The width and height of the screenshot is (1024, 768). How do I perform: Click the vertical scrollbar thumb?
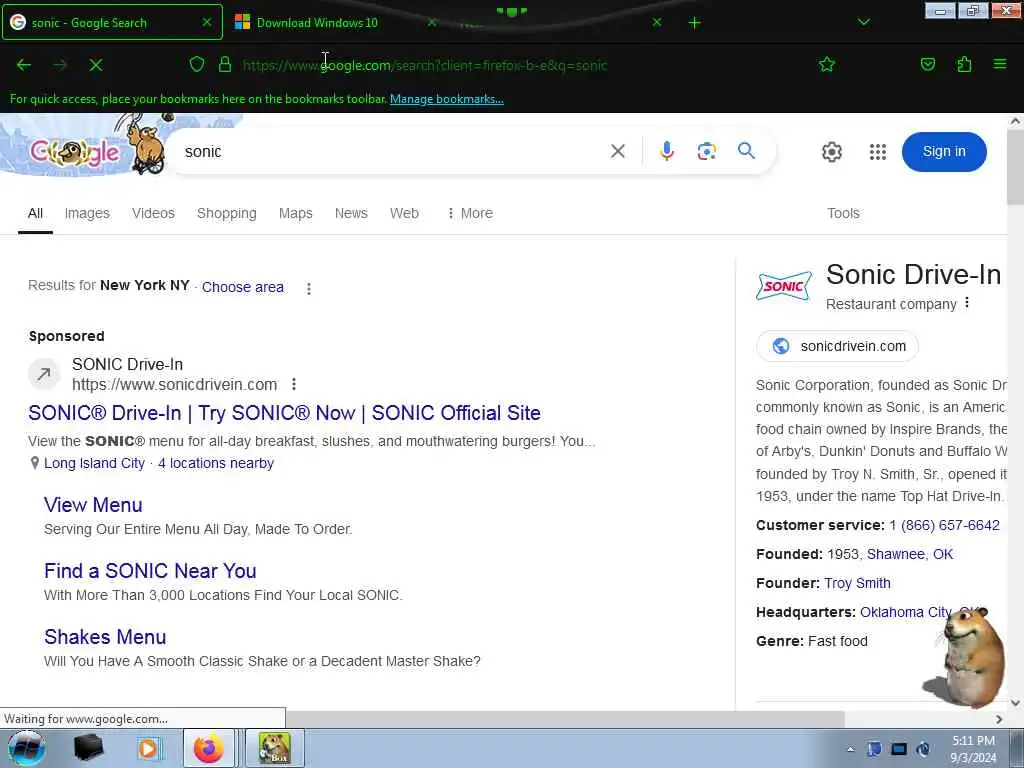(1016, 168)
